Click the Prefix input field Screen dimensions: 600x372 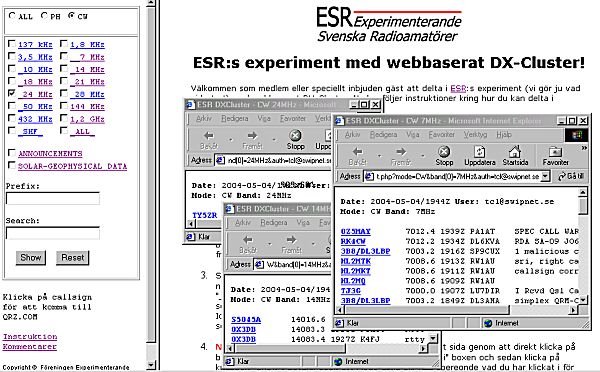pyautogui.click(x=53, y=198)
